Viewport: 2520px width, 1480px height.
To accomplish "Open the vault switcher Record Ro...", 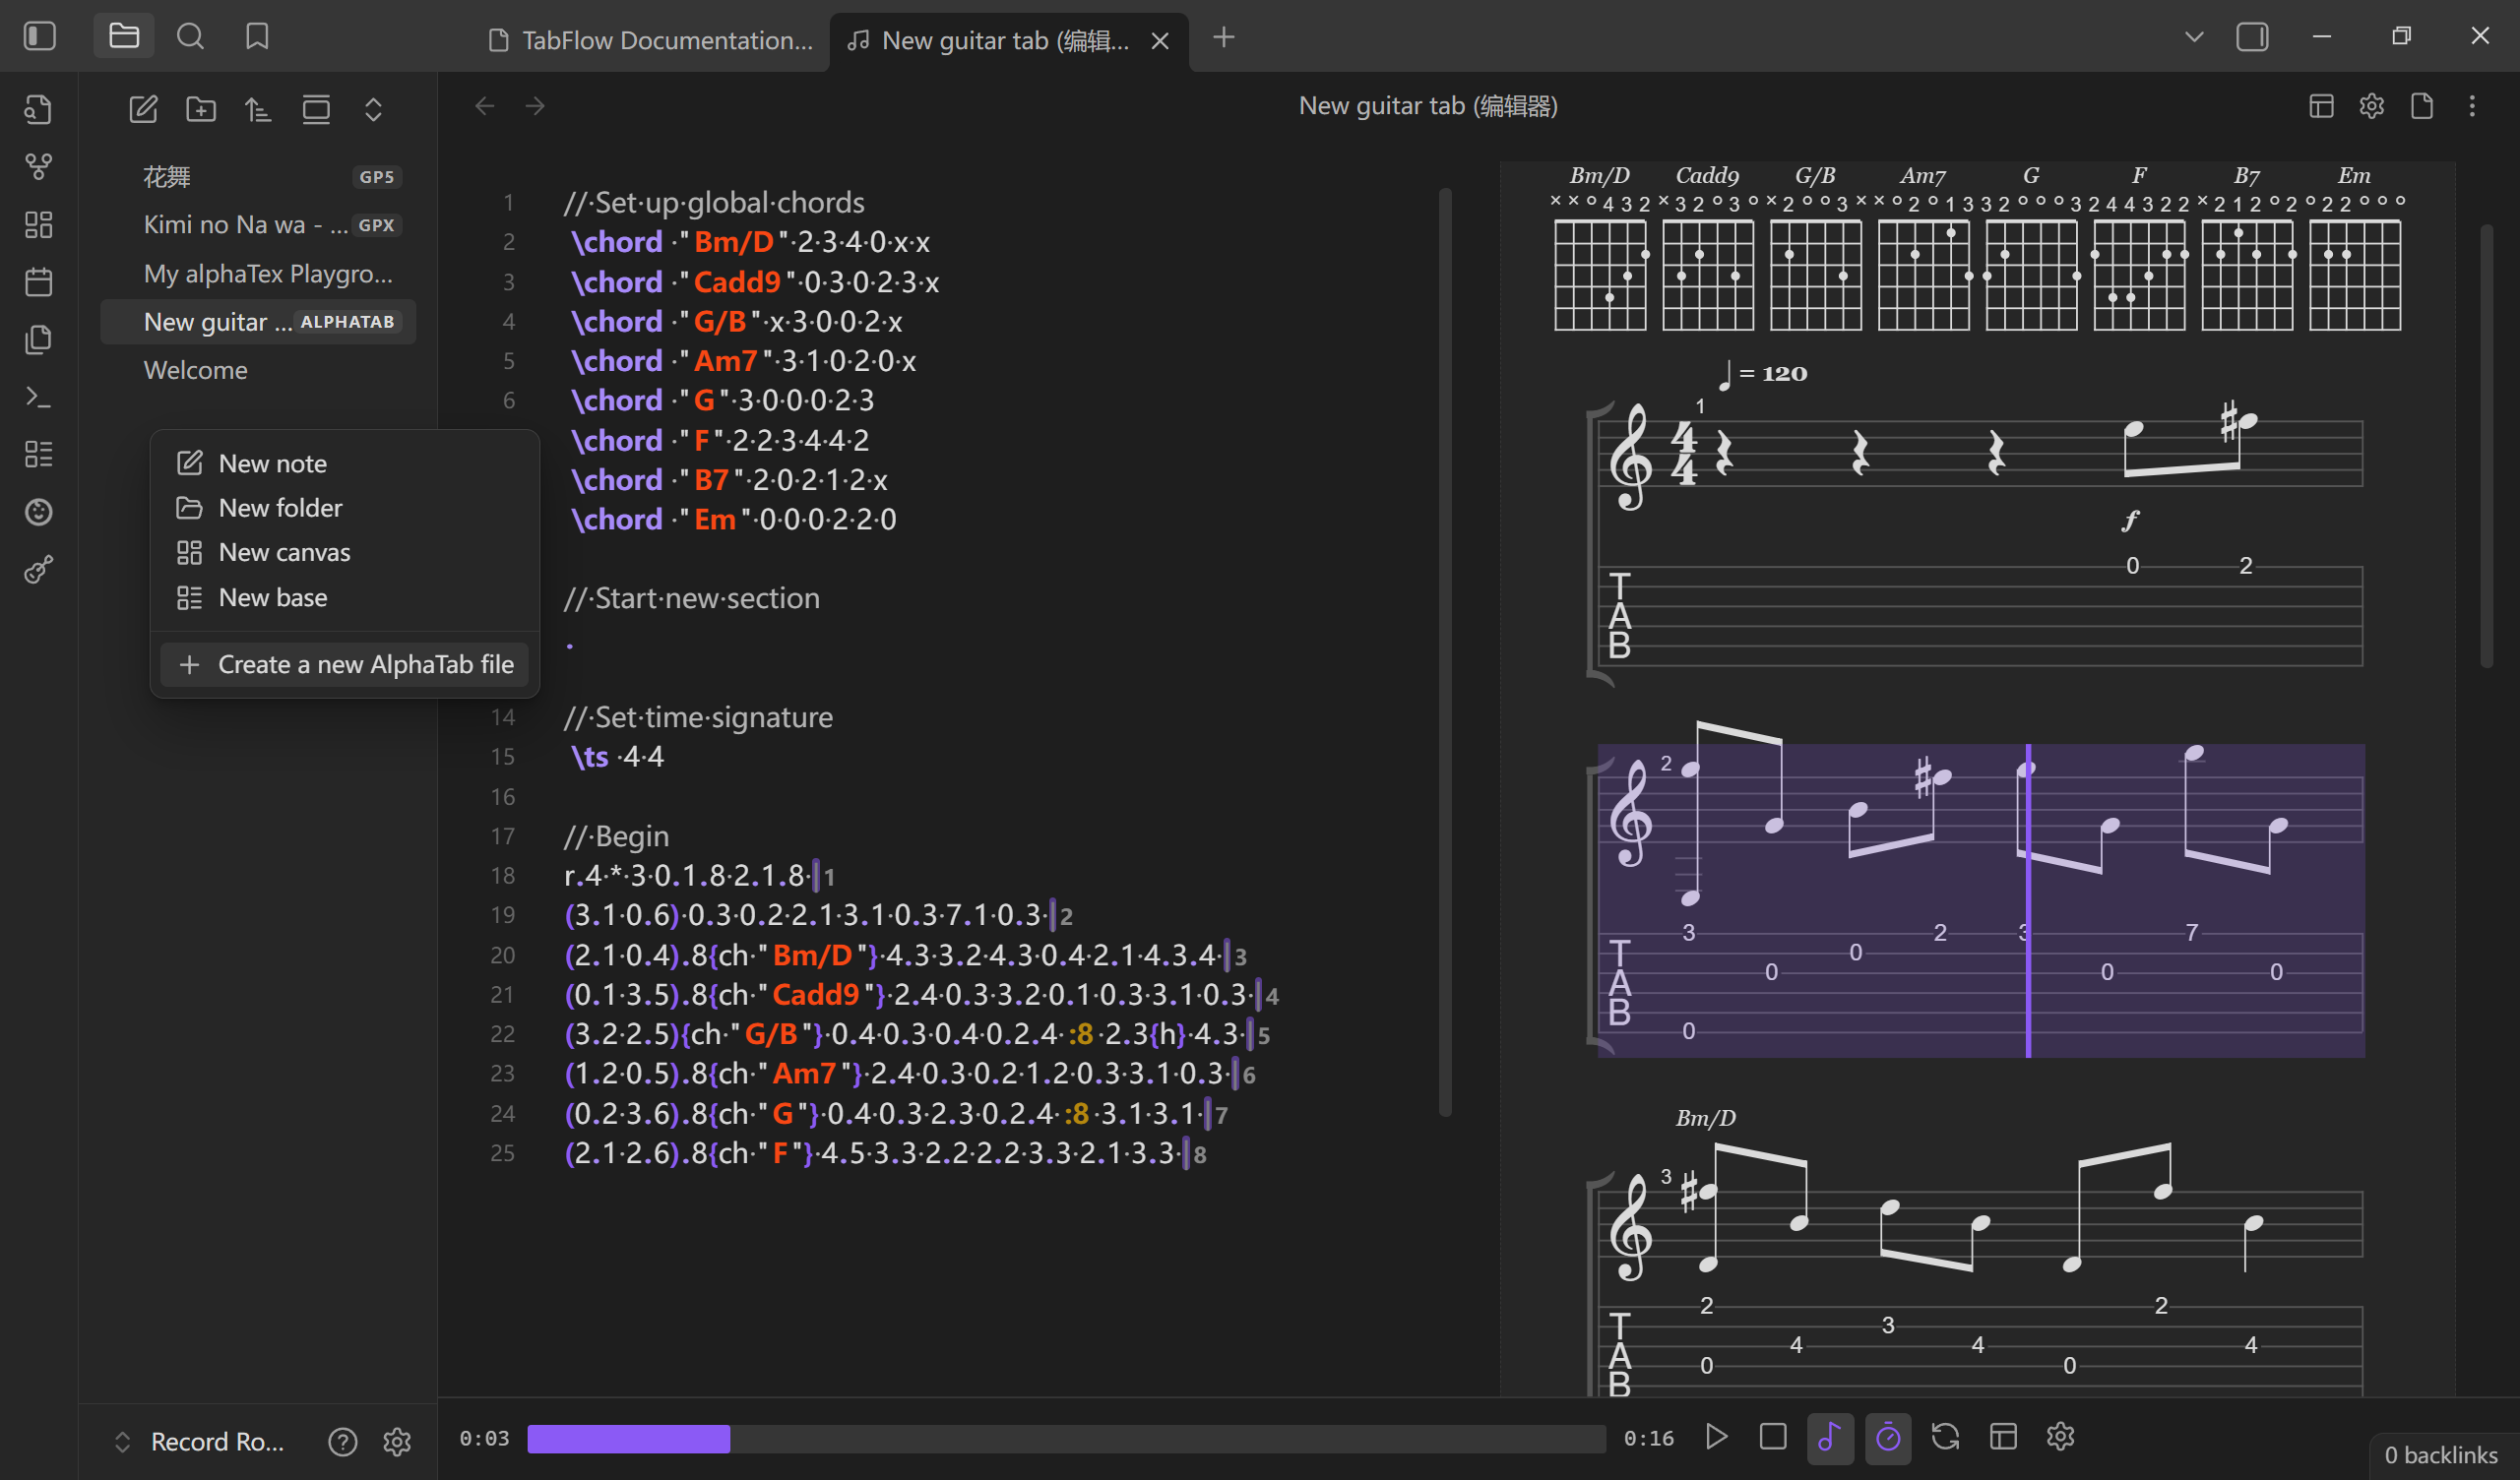I will (199, 1441).
